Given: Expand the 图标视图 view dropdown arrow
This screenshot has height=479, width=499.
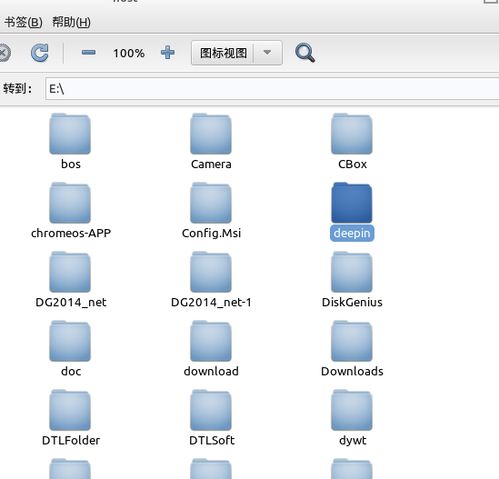Looking at the screenshot, I should click(267, 53).
